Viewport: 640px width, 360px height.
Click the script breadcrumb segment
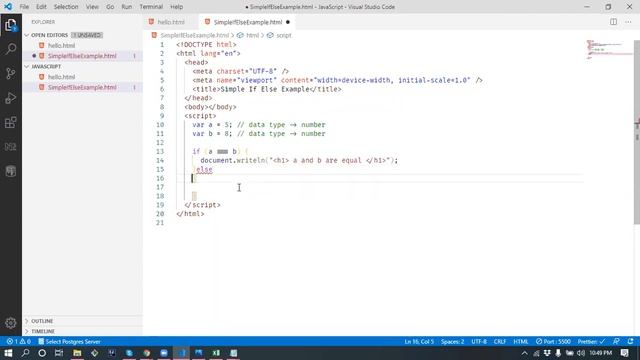pos(284,36)
